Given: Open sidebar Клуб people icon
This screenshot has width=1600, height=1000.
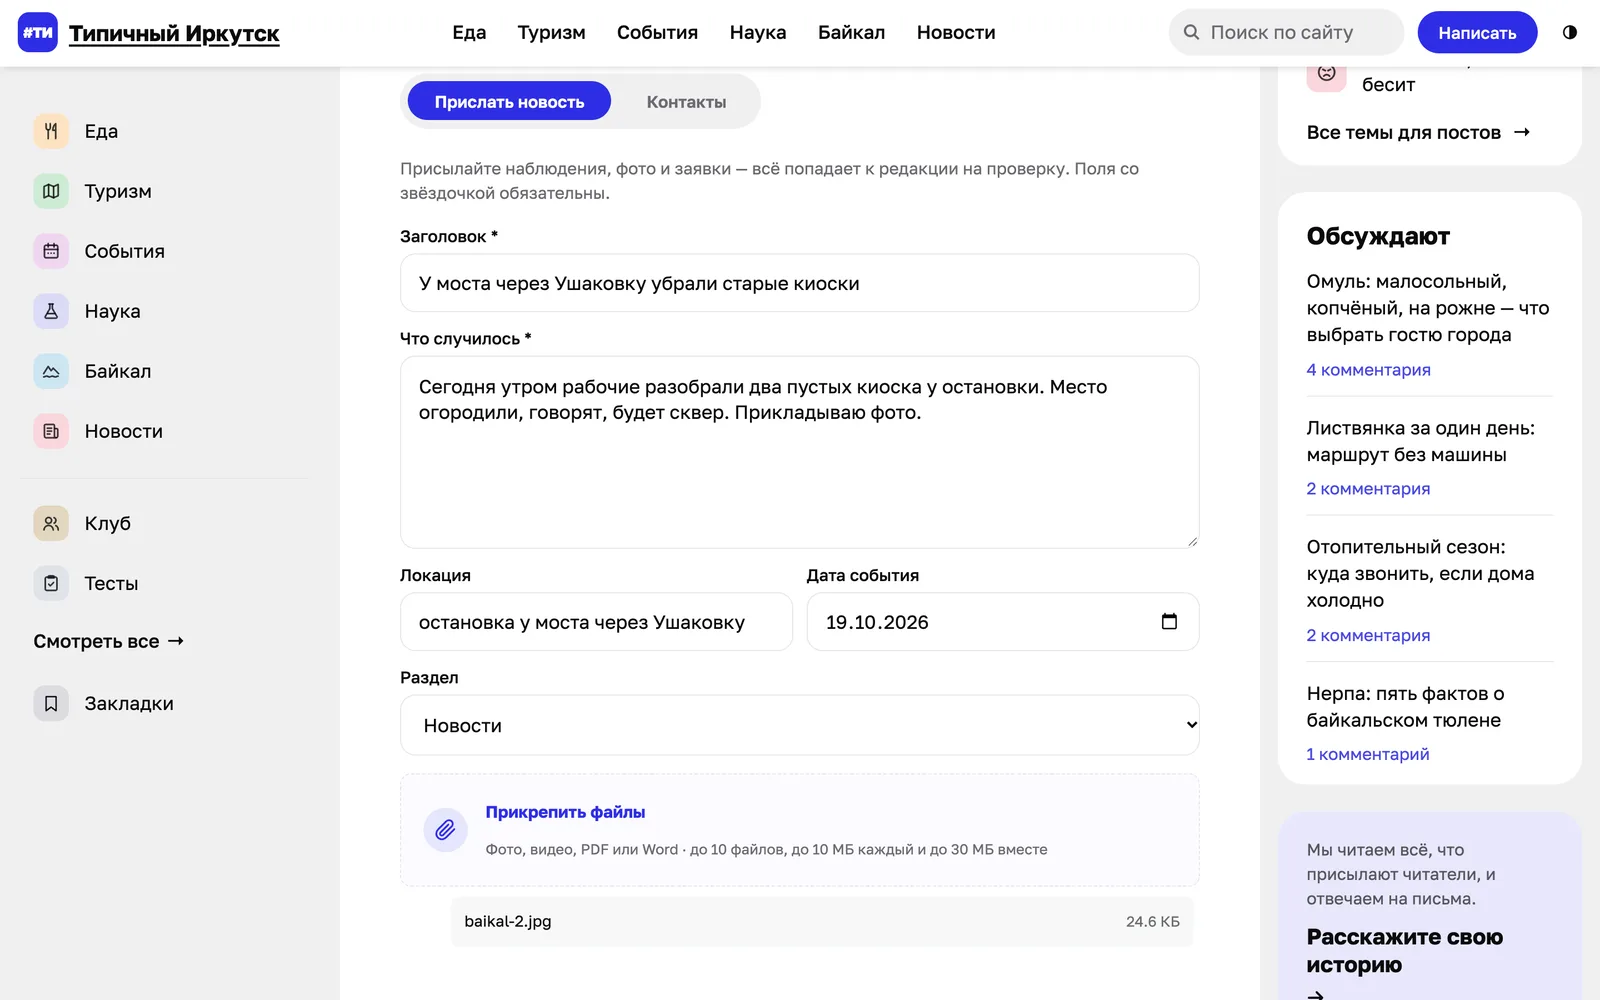Looking at the screenshot, I should [x=51, y=523].
